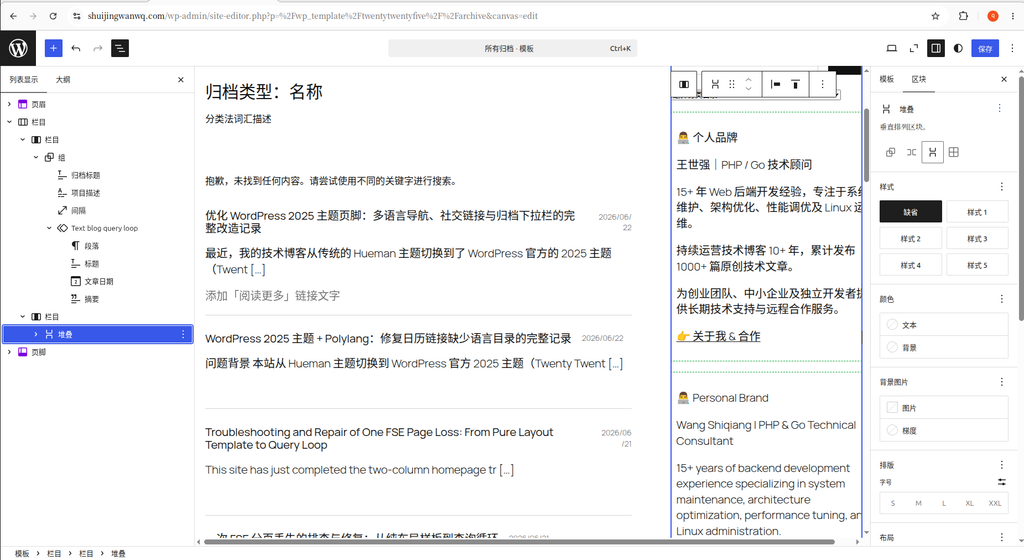The image size is (1024, 560).
Task: Click the zoom out diagonal arrows icon
Action: point(914,48)
